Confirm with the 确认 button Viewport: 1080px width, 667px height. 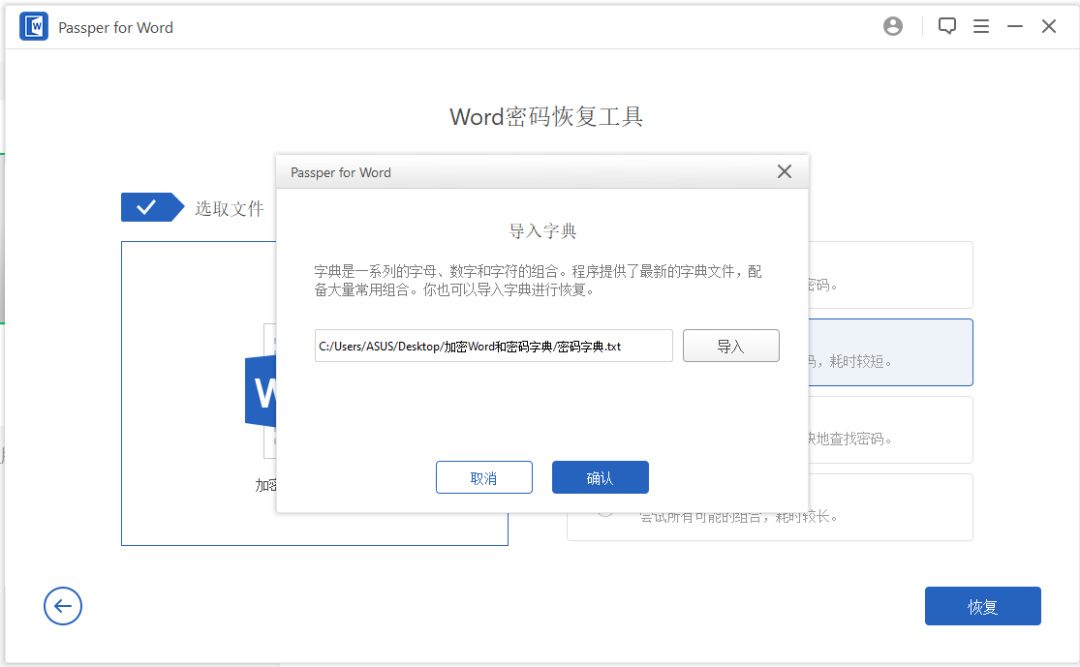tap(600, 478)
